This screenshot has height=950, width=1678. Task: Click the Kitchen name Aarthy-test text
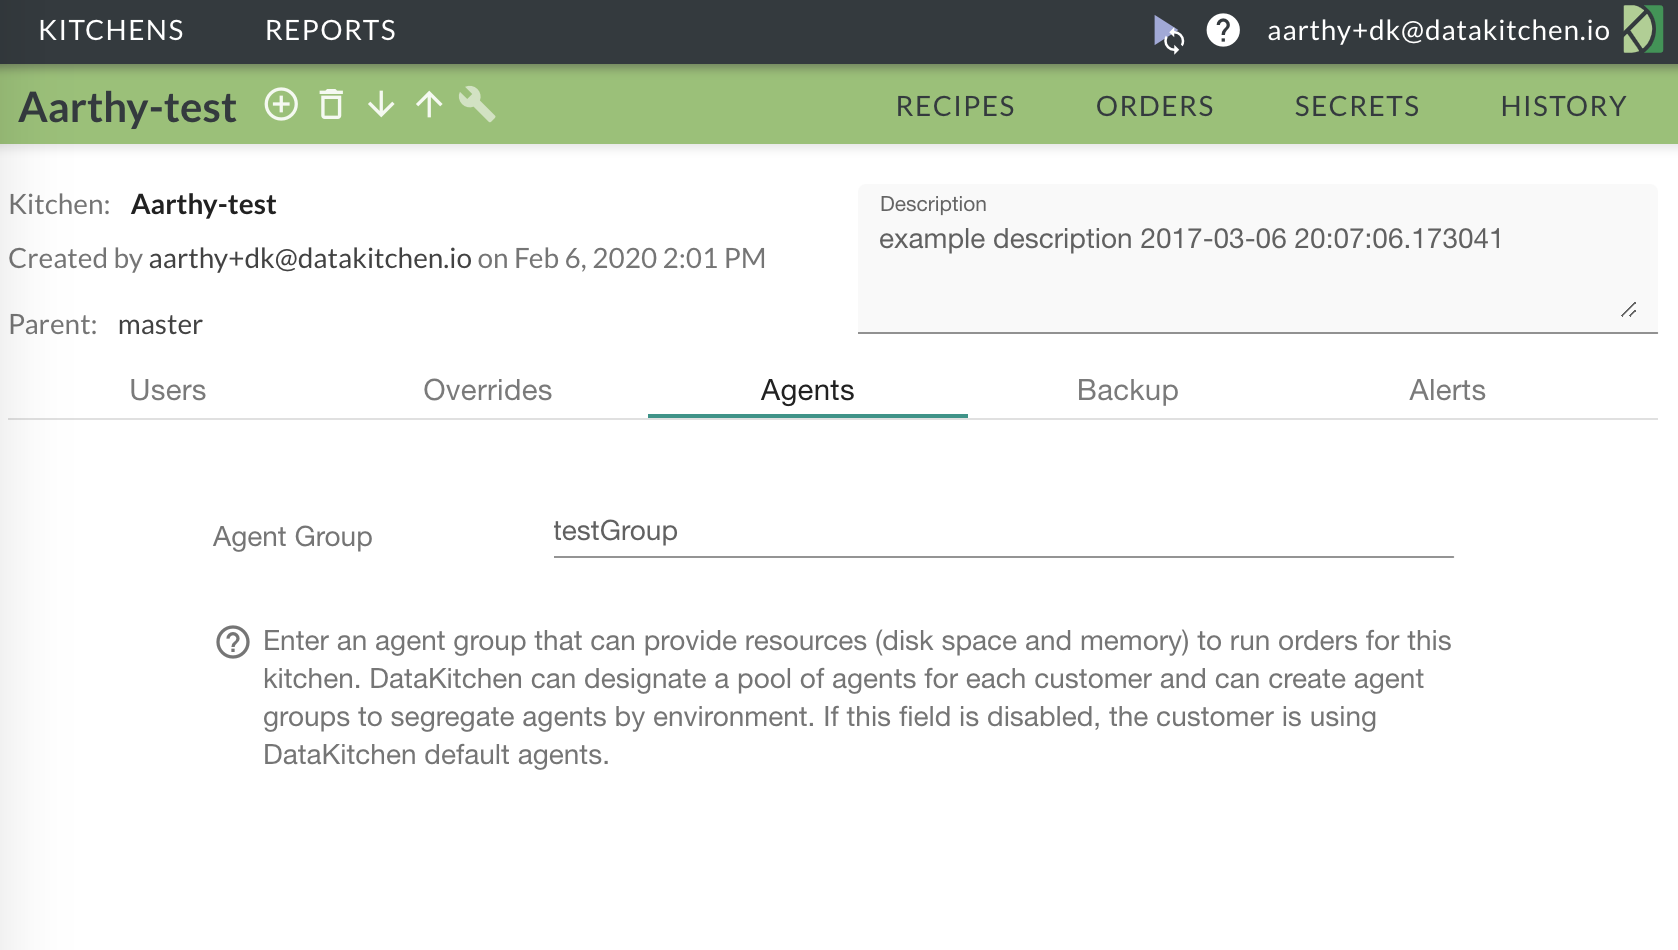click(204, 205)
